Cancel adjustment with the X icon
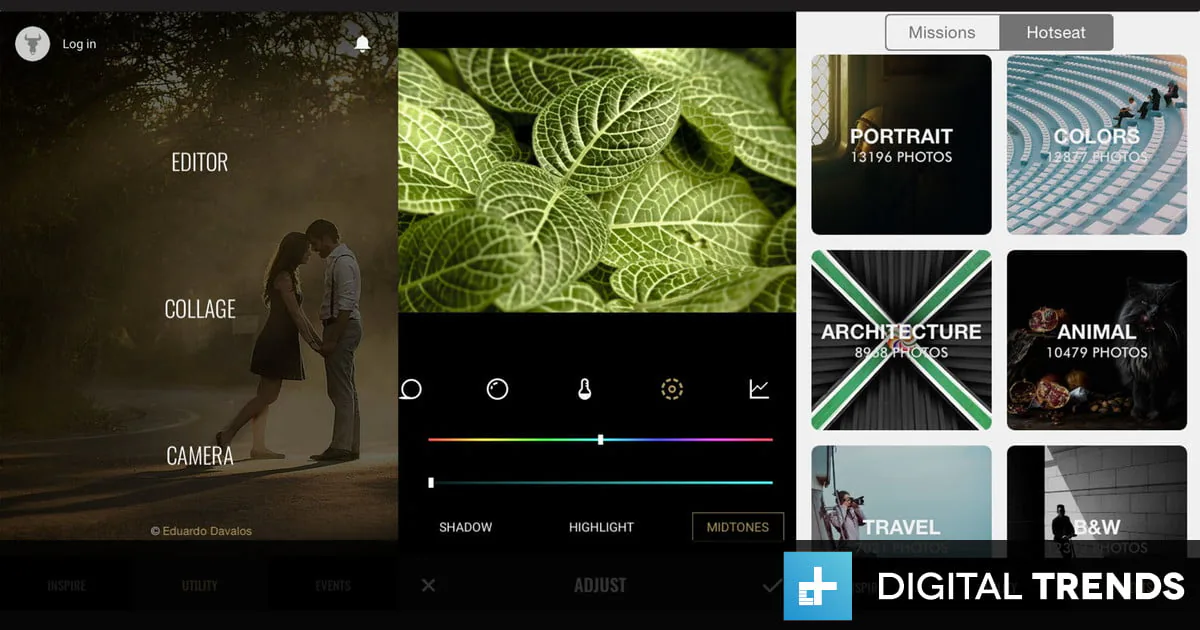The image size is (1200, 630). 428,585
